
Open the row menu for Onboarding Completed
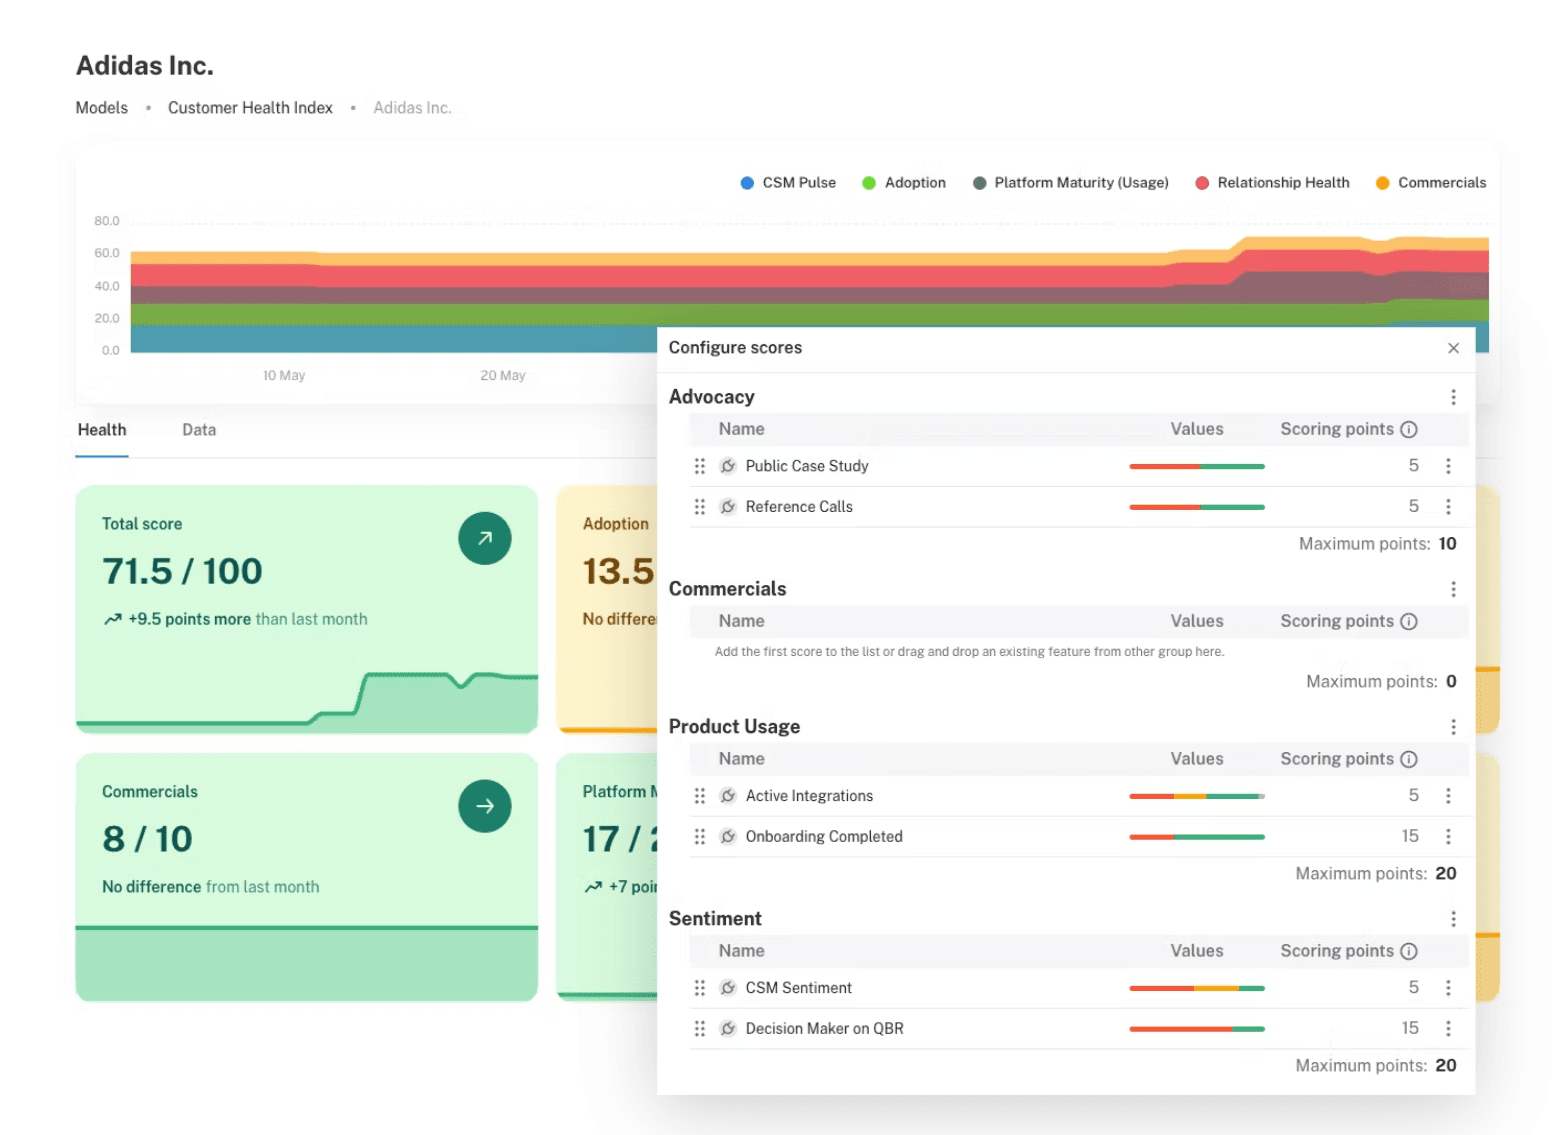tap(1450, 836)
